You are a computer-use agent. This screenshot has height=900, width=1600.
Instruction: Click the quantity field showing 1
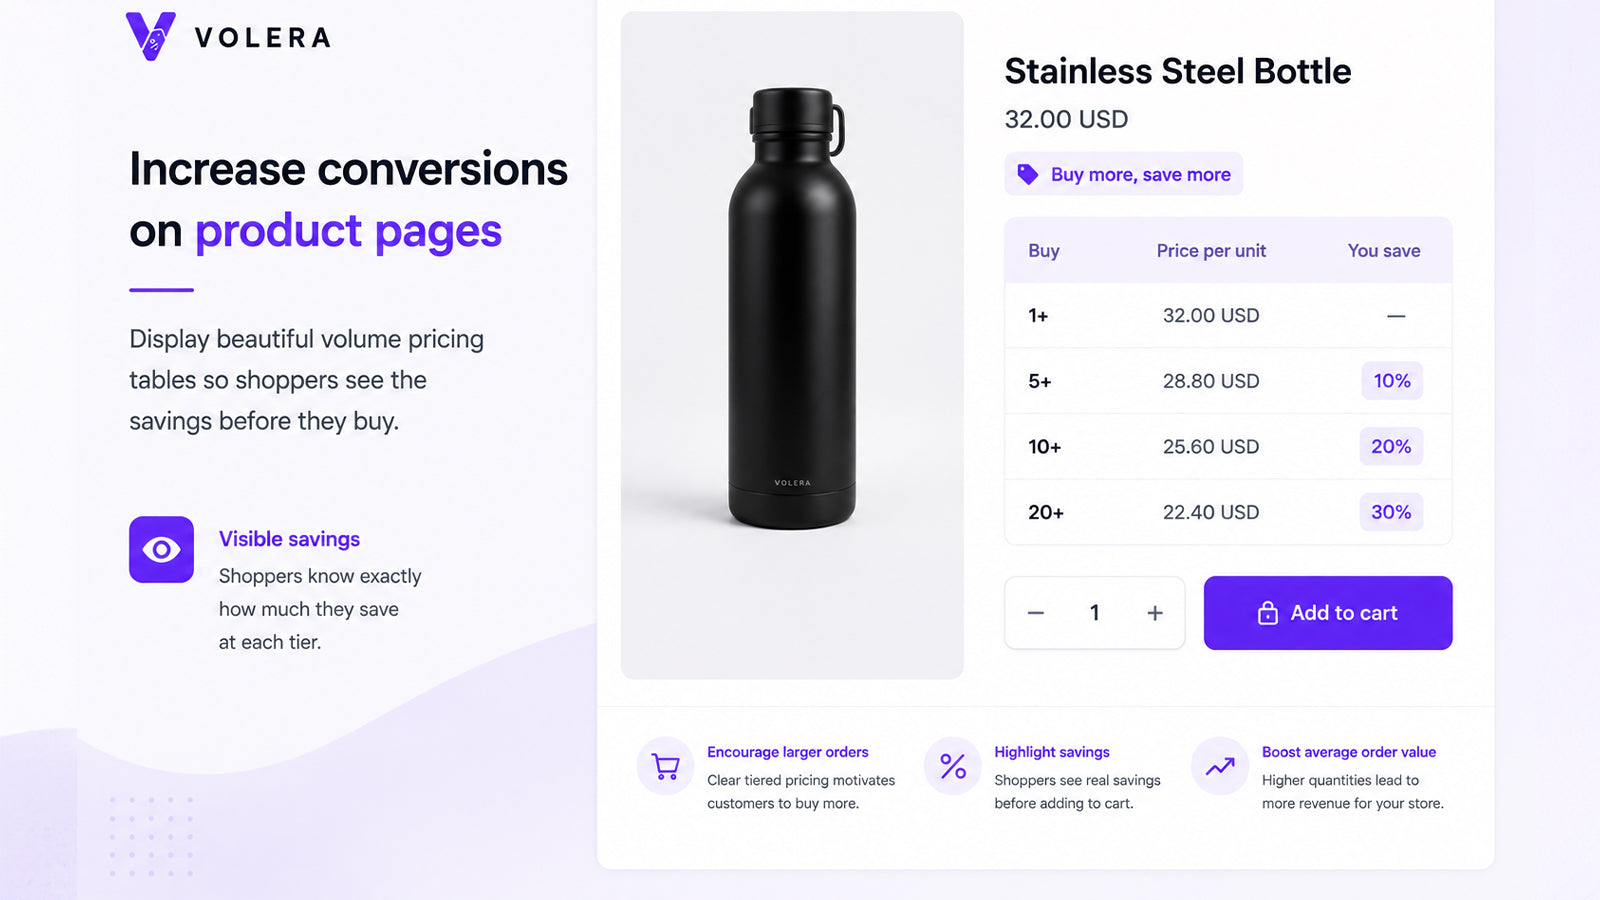pos(1095,613)
